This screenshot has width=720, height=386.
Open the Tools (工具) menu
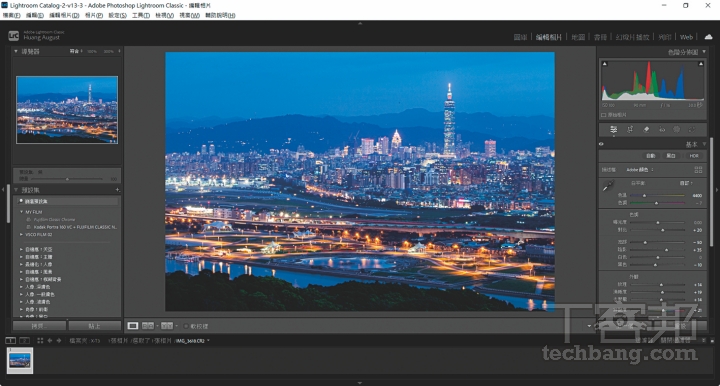[x=141, y=15]
